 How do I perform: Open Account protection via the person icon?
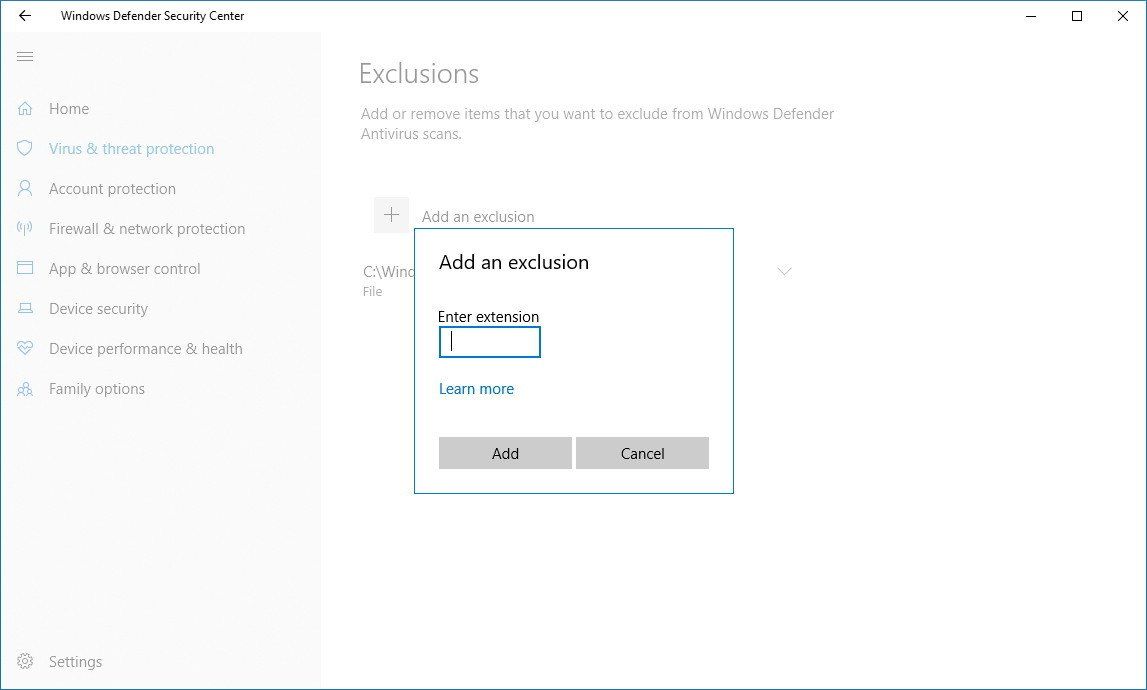24,188
